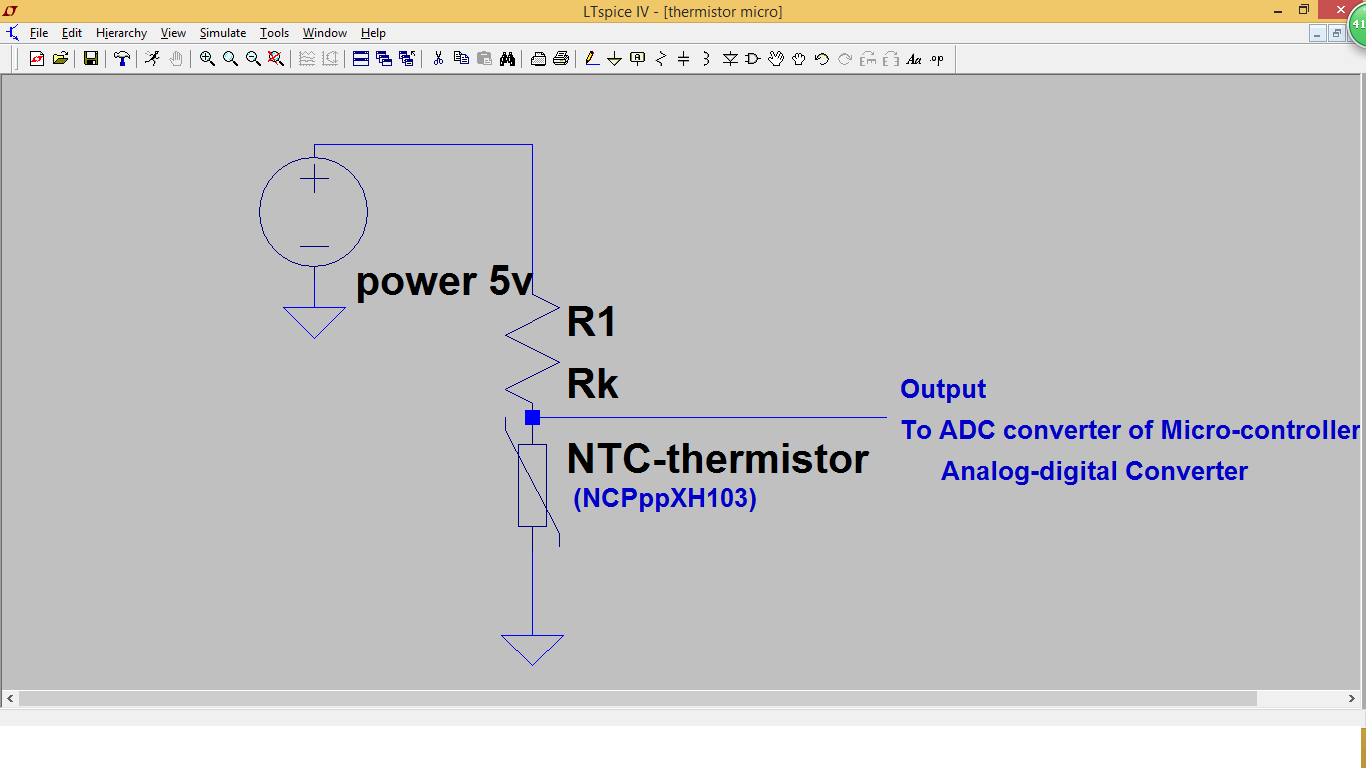Image resolution: width=1366 pixels, height=768 pixels.
Task: Copy with the duplicate pages icon
Action: pos(461,59)
